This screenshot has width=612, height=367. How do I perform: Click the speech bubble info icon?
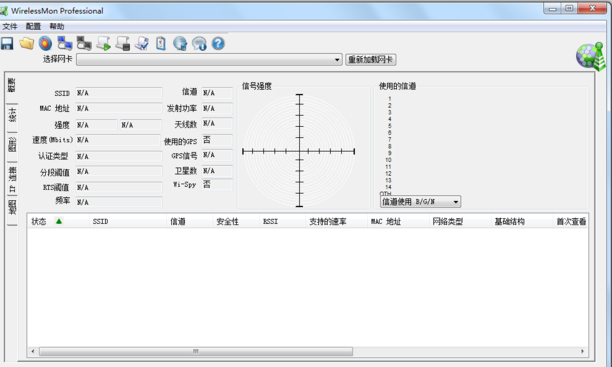point(199,43)
